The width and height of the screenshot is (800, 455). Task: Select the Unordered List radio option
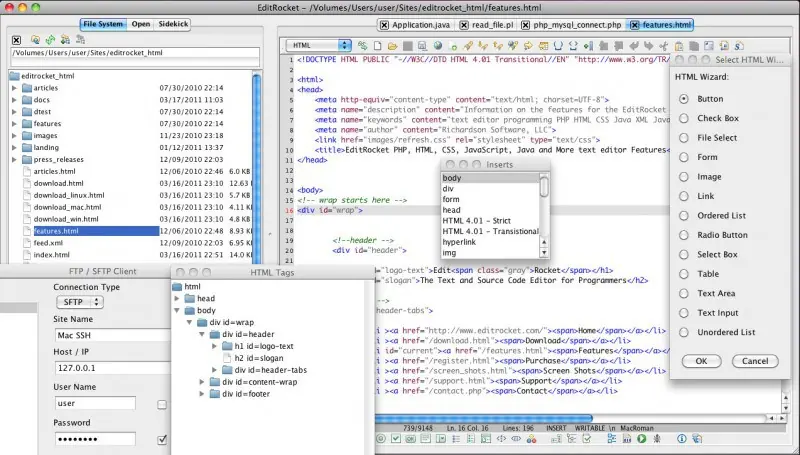(x=684, y=333)
